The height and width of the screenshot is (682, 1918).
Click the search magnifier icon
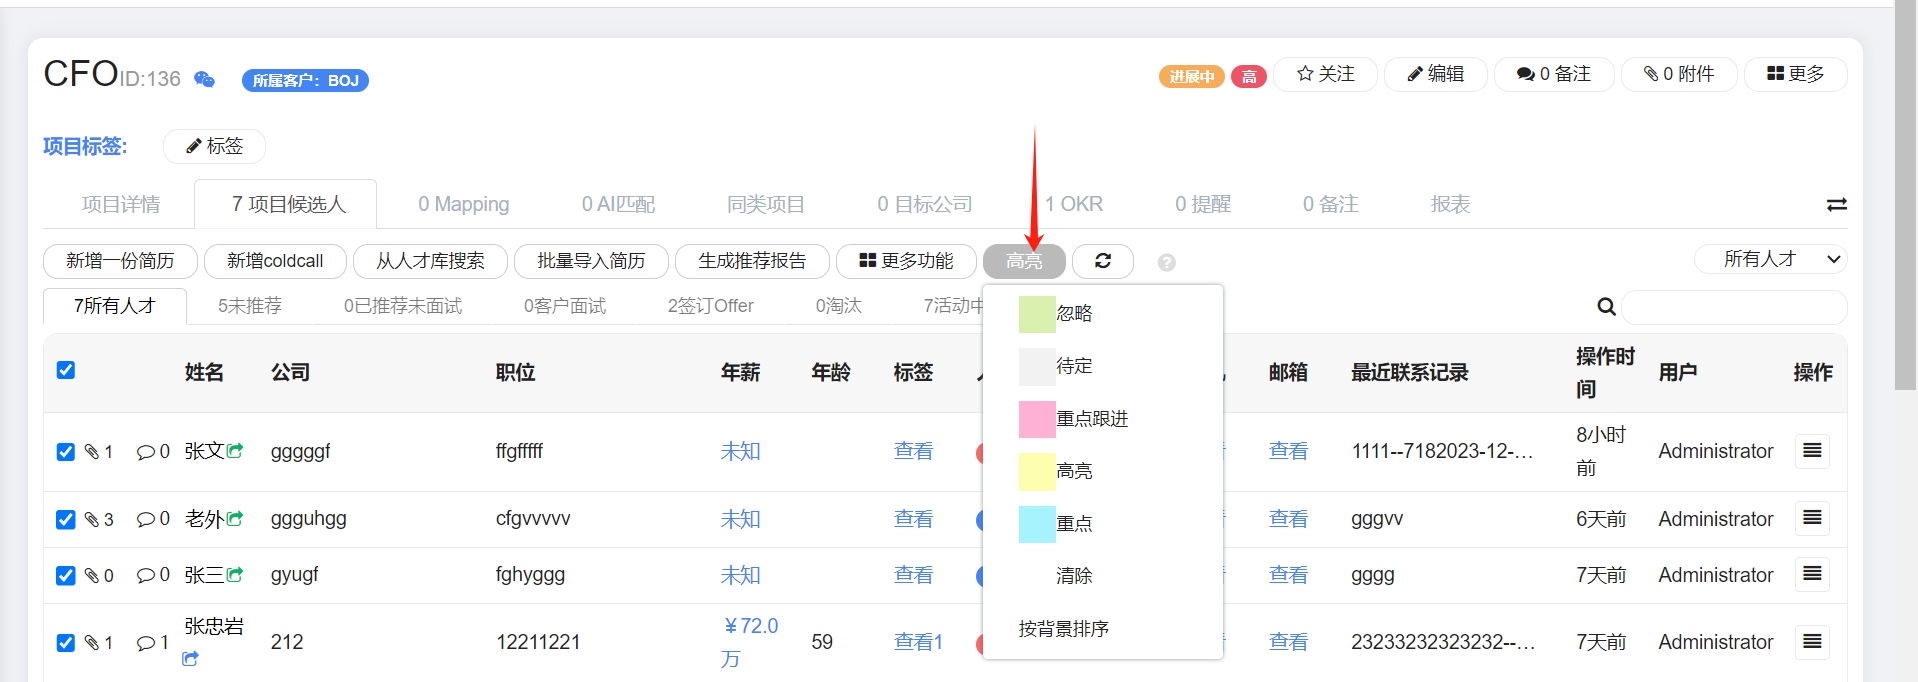(1606, 307)
